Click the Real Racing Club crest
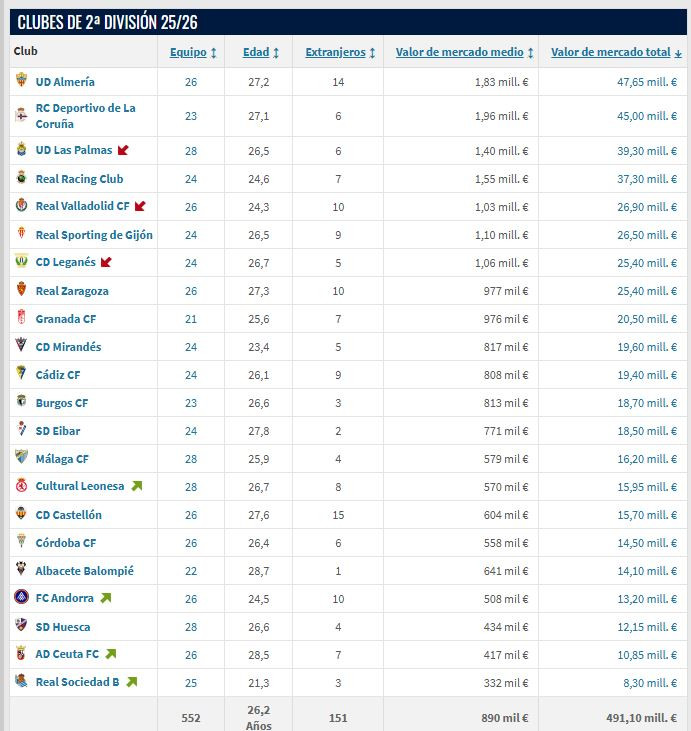 click(21, 177)
